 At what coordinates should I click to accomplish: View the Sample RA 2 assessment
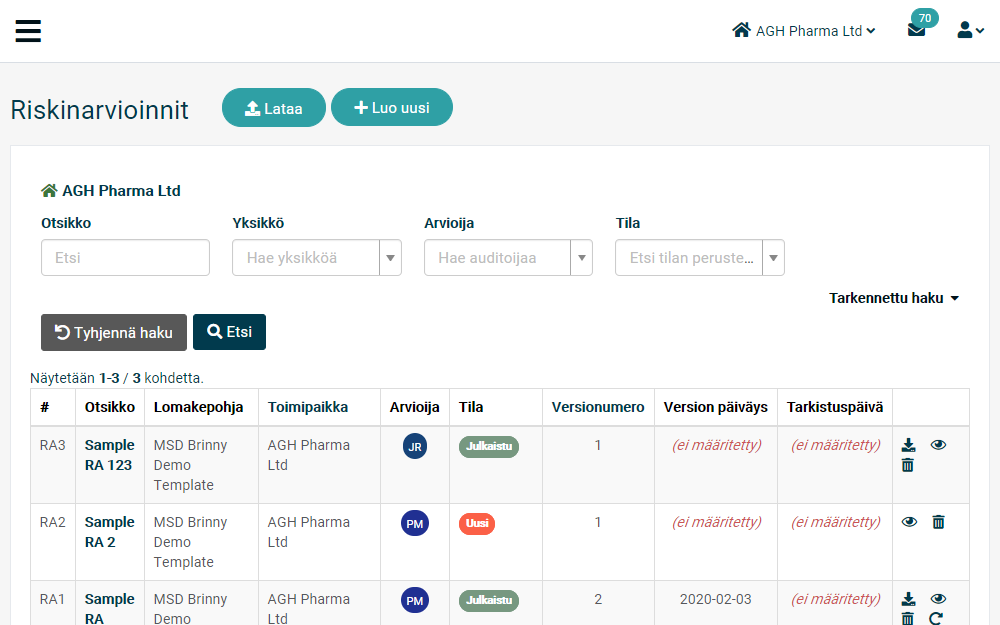tap(909, 522)
